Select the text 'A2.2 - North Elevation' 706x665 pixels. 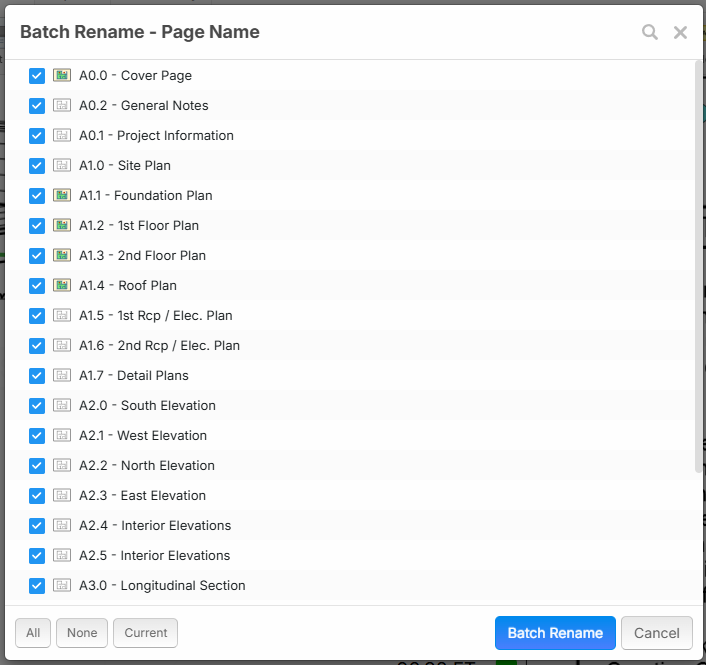tap(147, 465)
